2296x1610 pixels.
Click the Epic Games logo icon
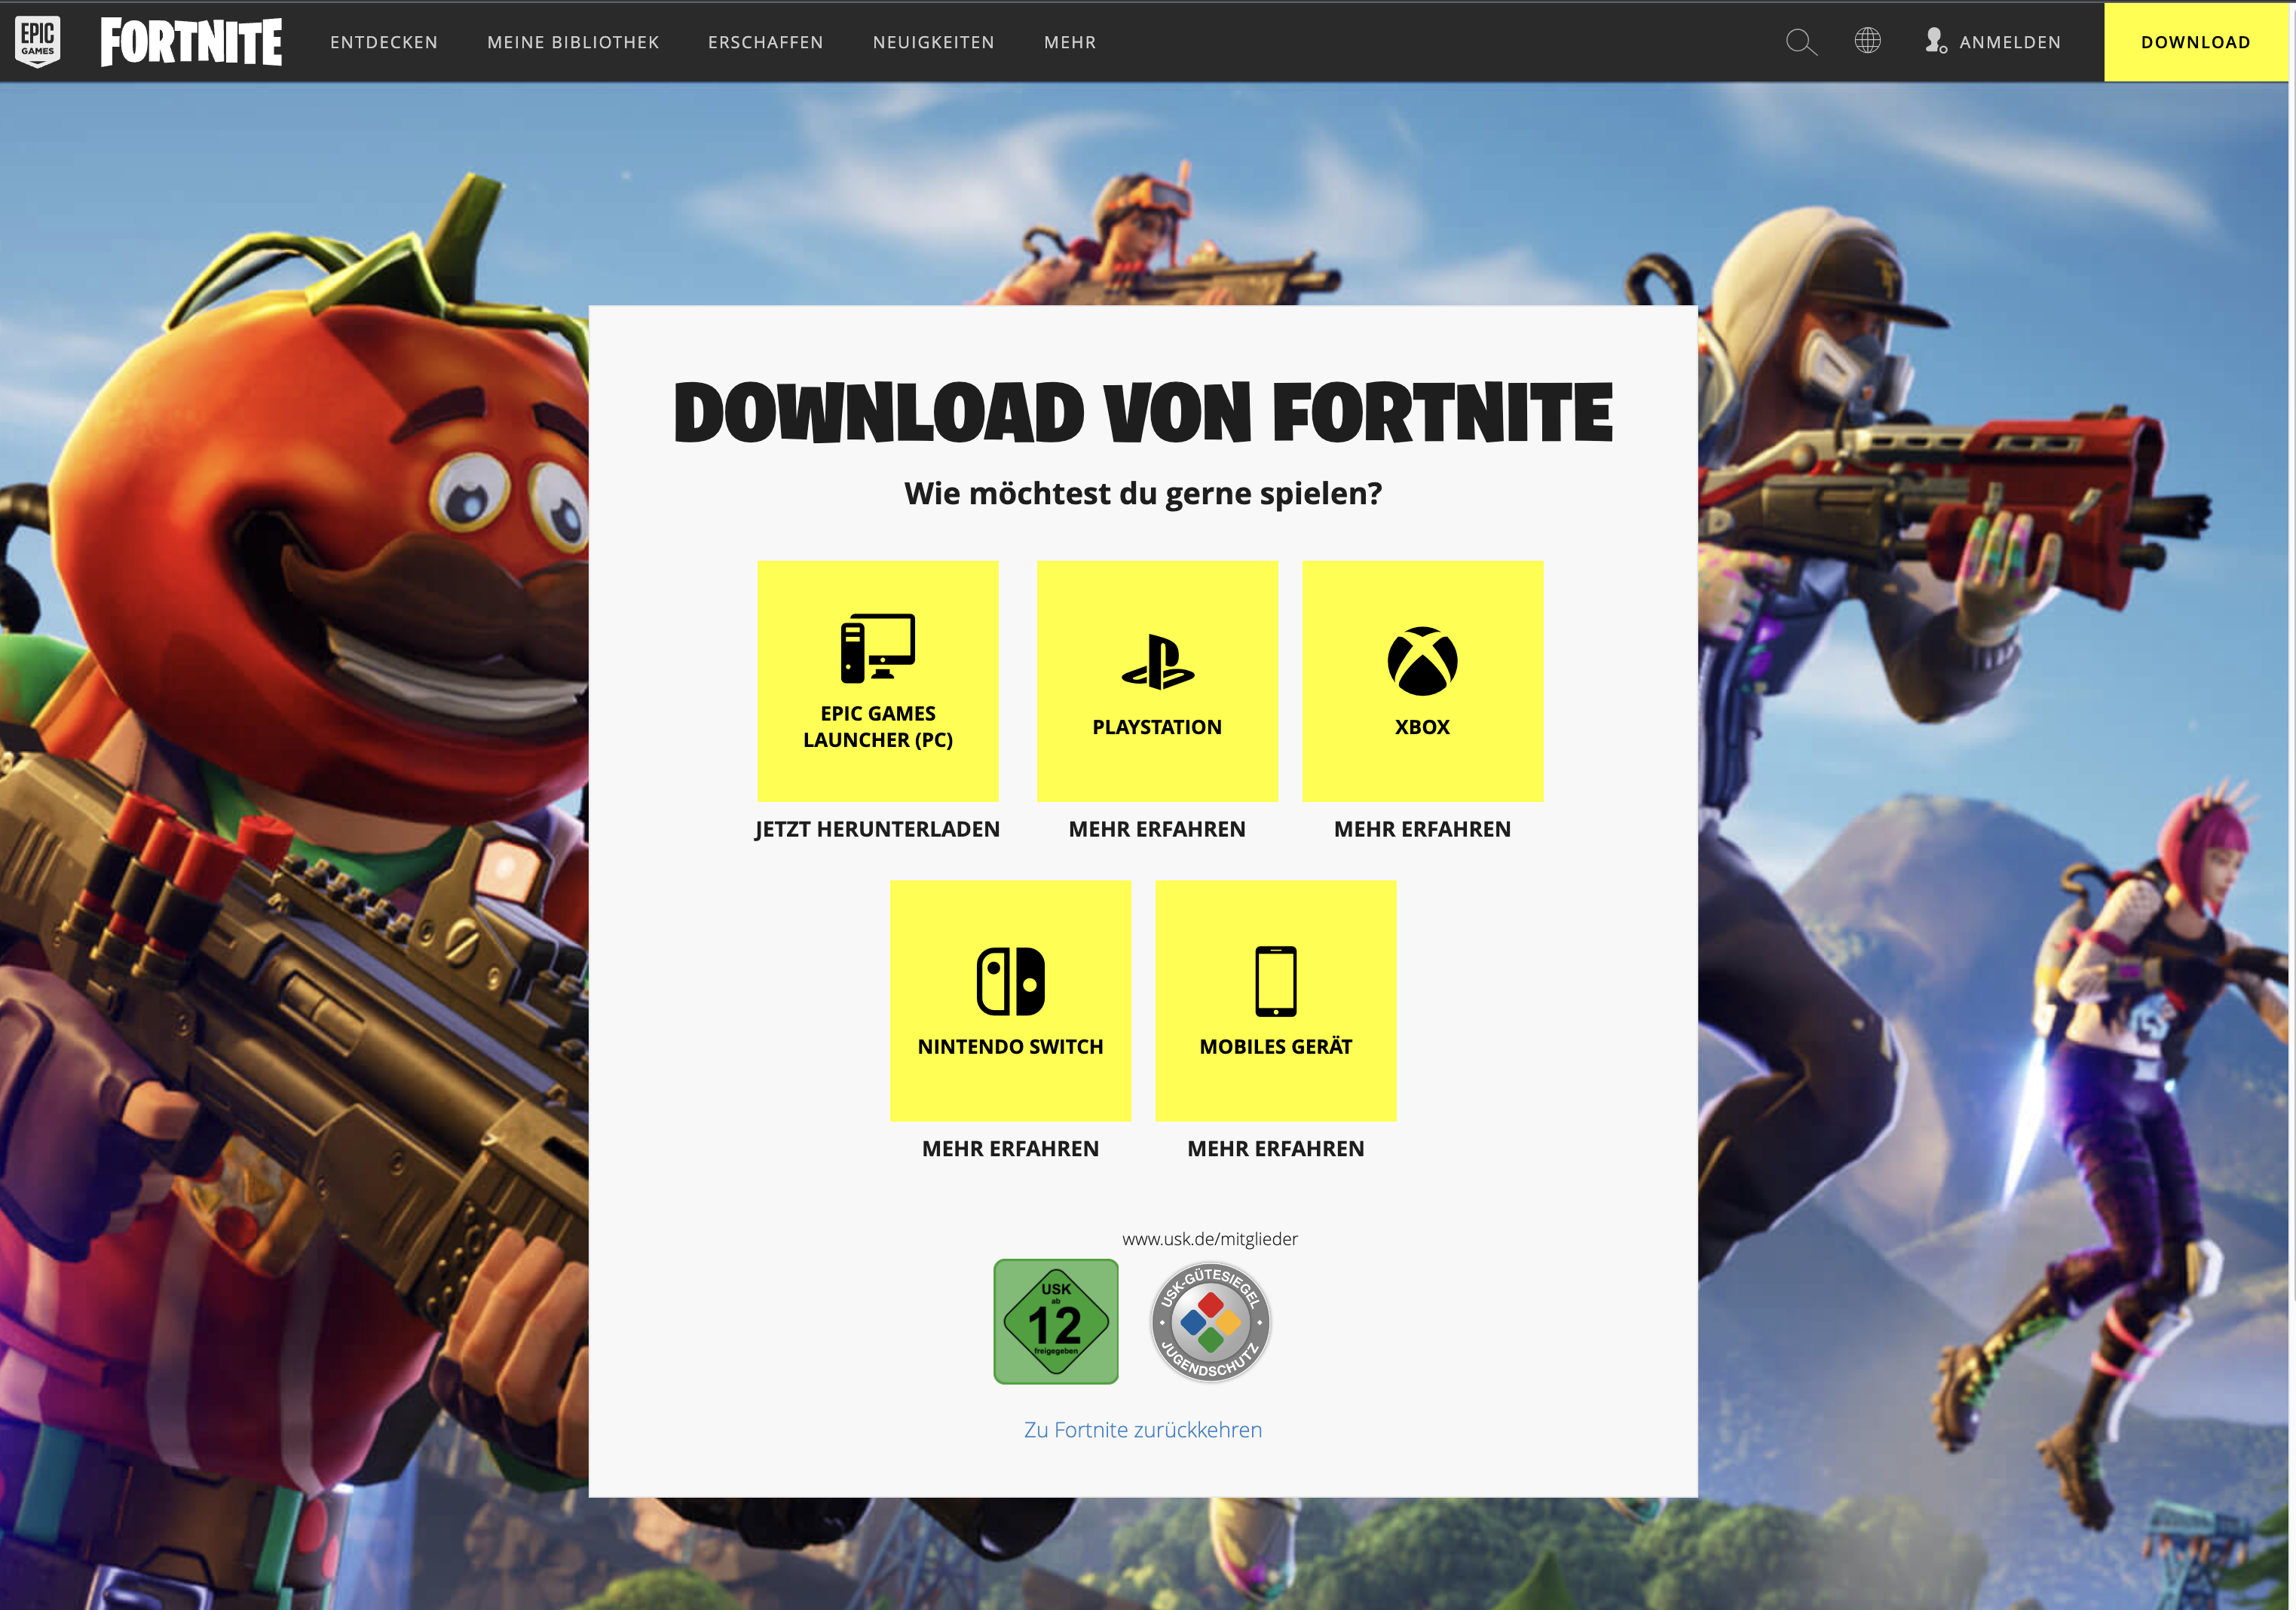click(38, 42)
